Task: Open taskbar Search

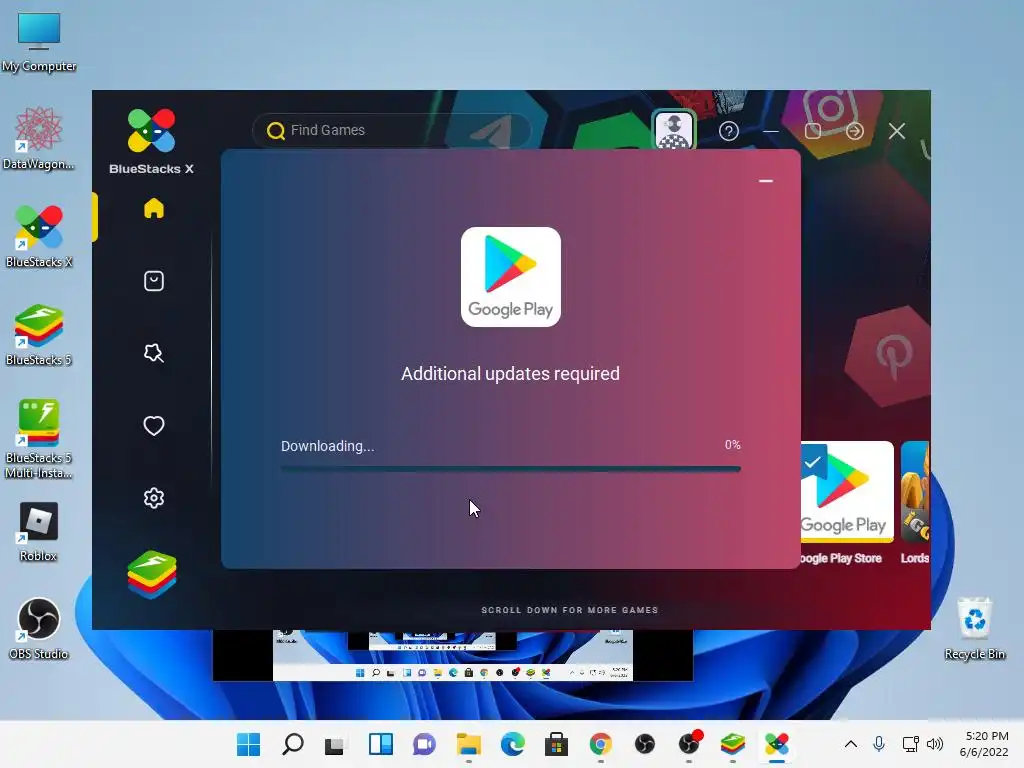Action: [x=293, y=744]
